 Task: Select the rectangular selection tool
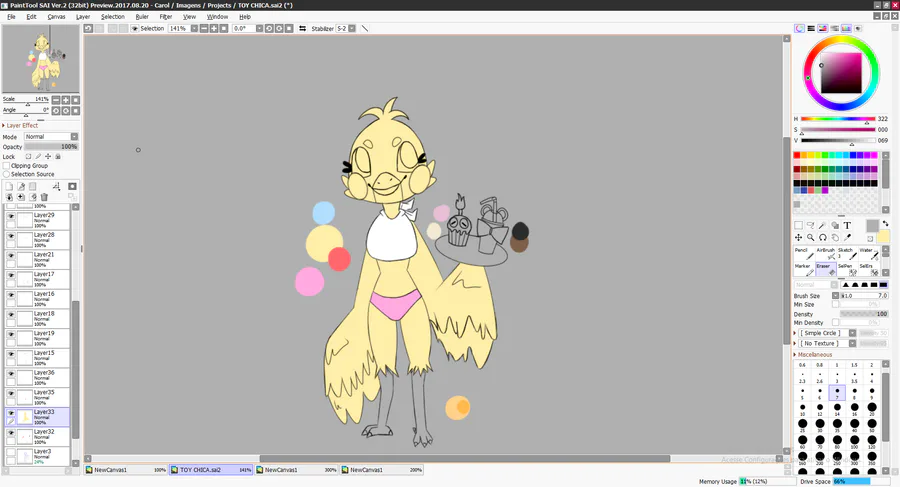click(798, 226)
